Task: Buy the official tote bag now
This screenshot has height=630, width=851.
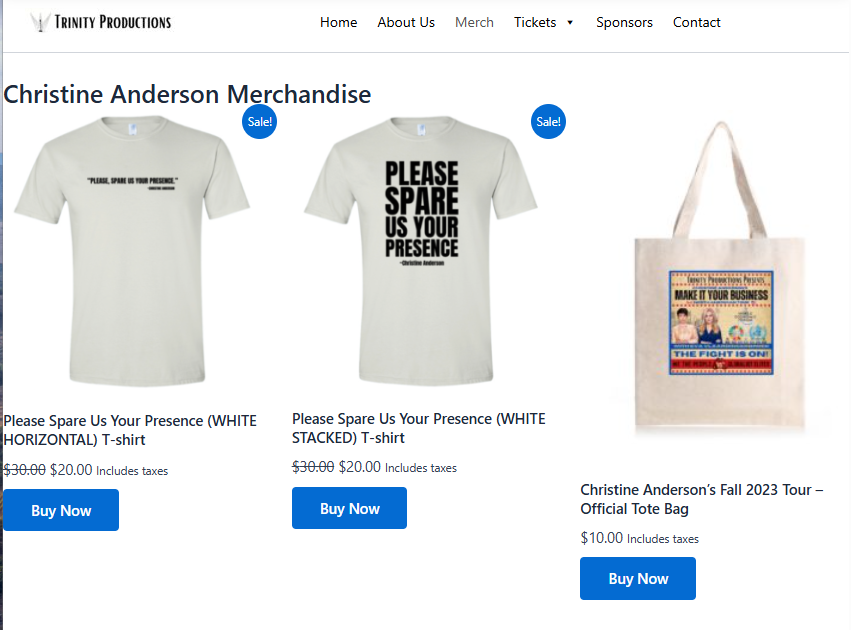Action: tap(638, 578)
